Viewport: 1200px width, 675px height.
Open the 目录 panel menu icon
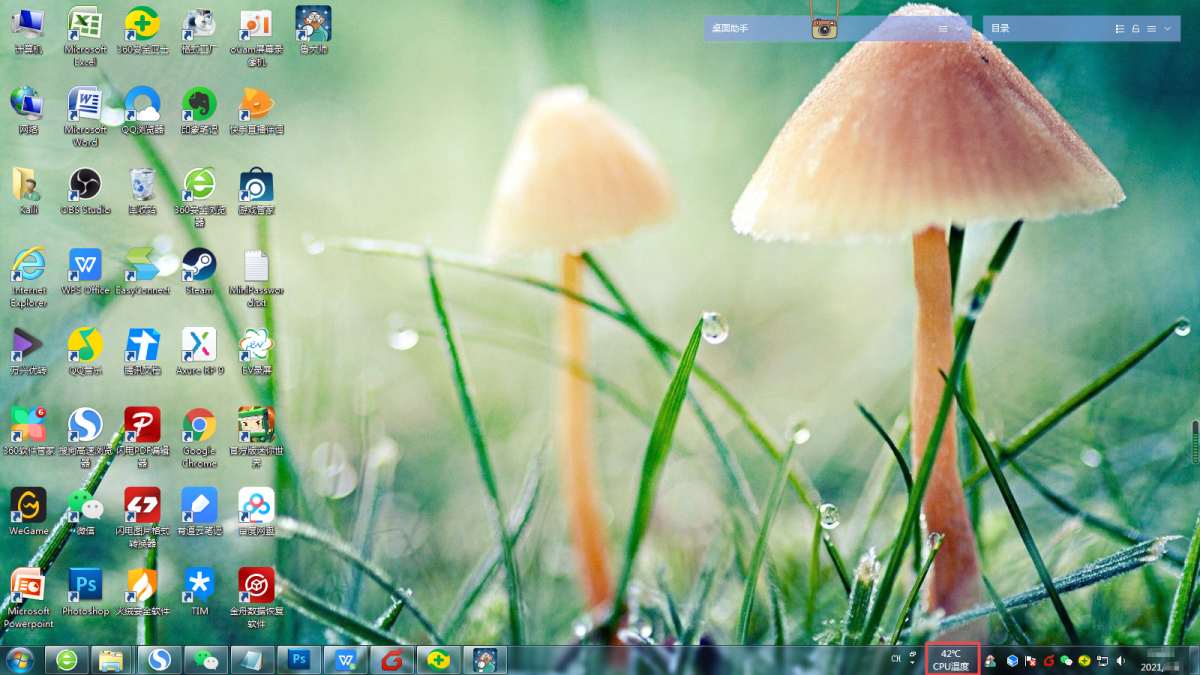coord(1152,29)
